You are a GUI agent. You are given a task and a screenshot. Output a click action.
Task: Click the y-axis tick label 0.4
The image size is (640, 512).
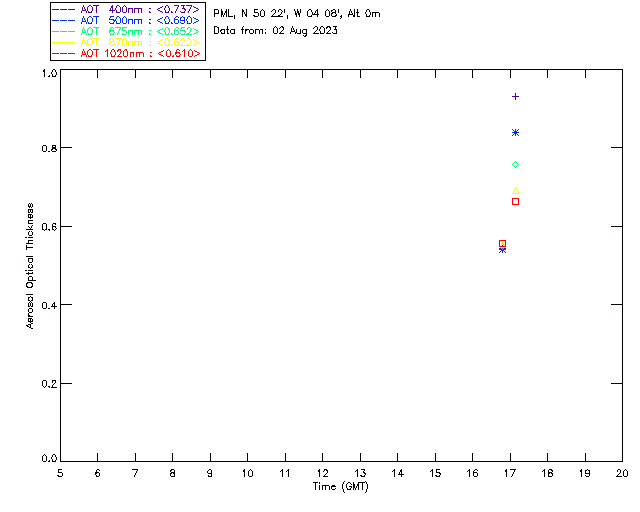pos(49,305)
